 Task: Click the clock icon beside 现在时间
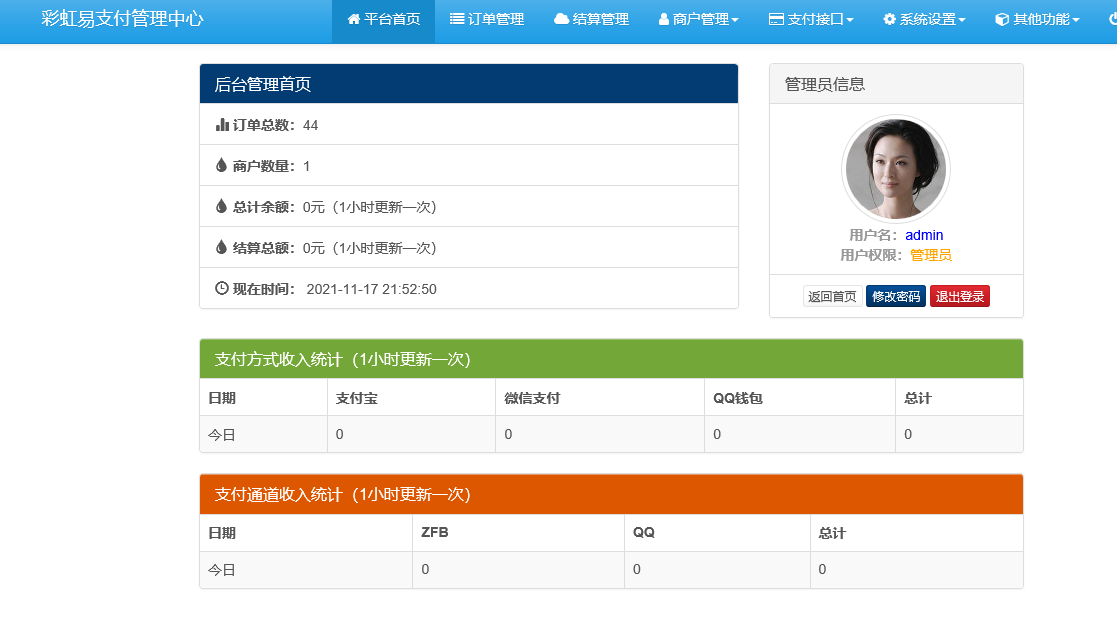tap(220, 288)
